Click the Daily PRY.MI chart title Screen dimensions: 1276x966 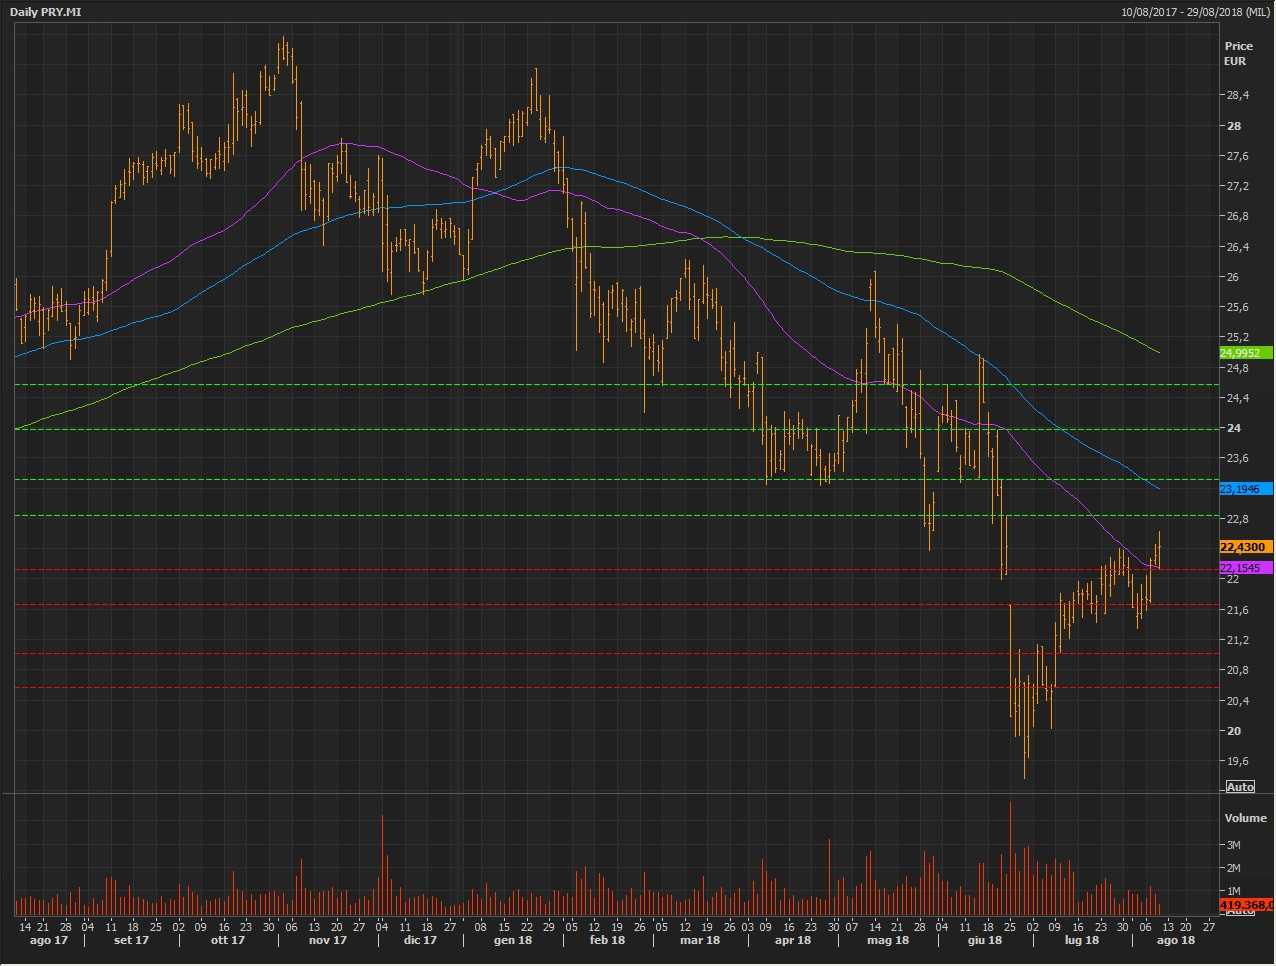[46, 12]
